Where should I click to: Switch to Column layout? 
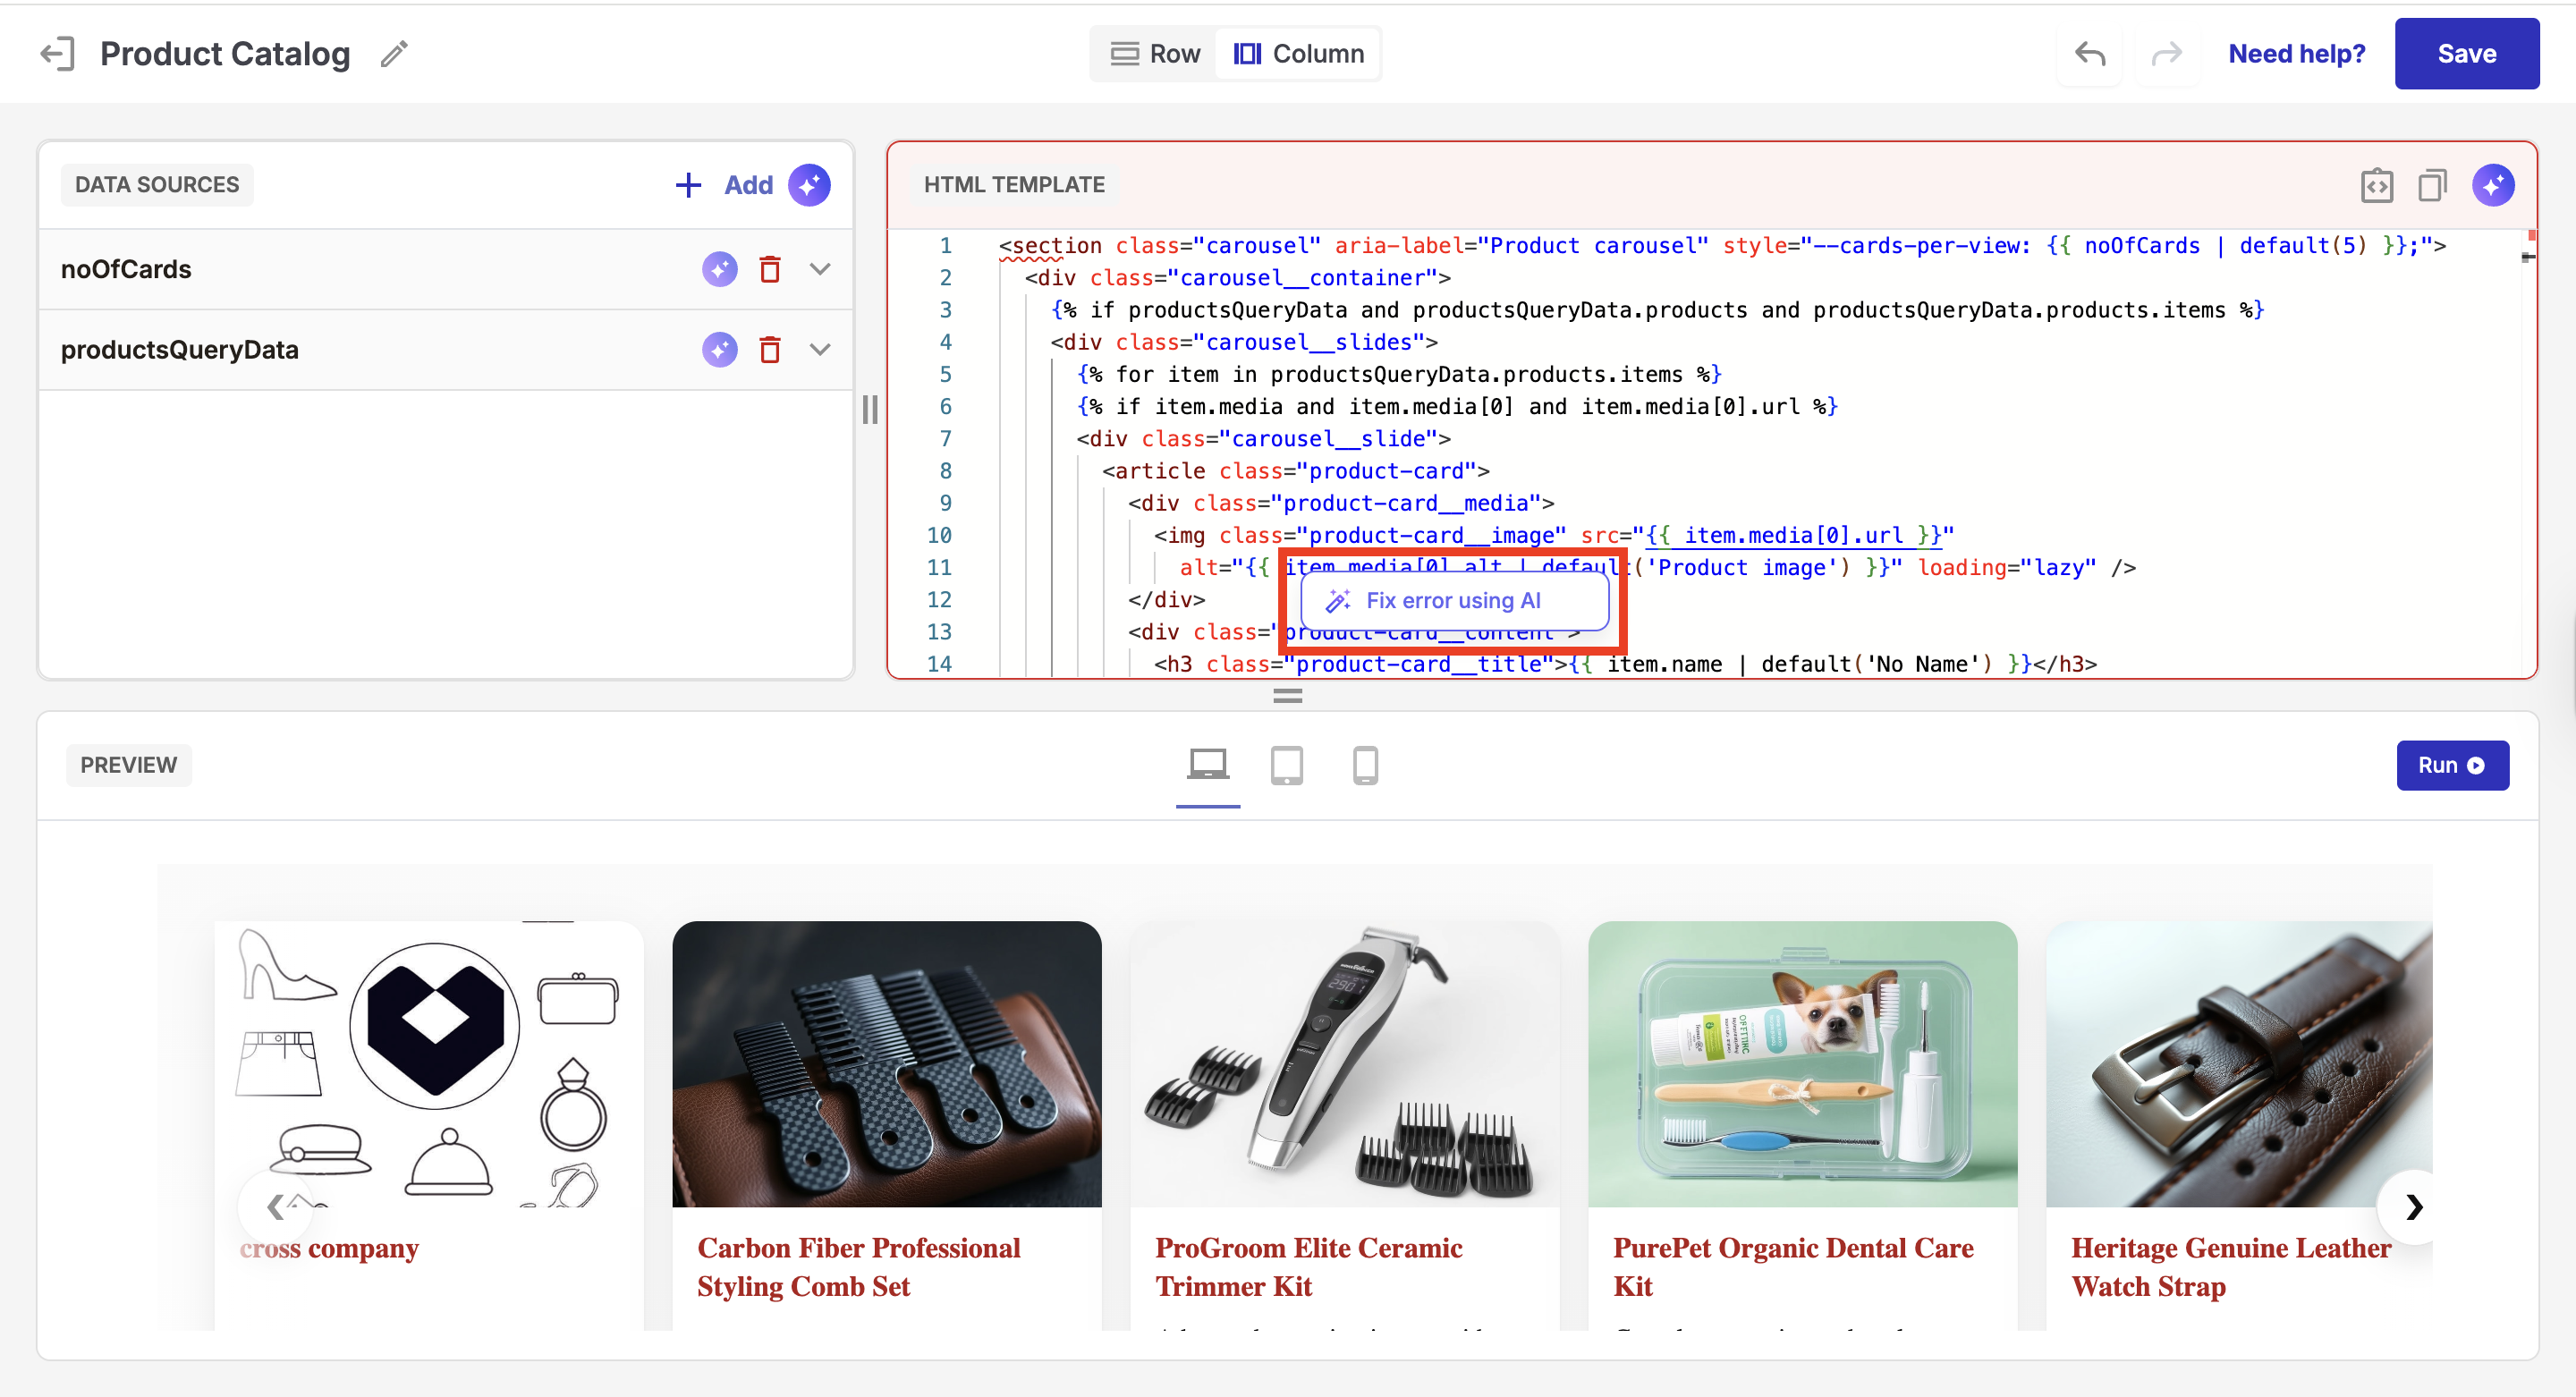[x=1298, y=54]
